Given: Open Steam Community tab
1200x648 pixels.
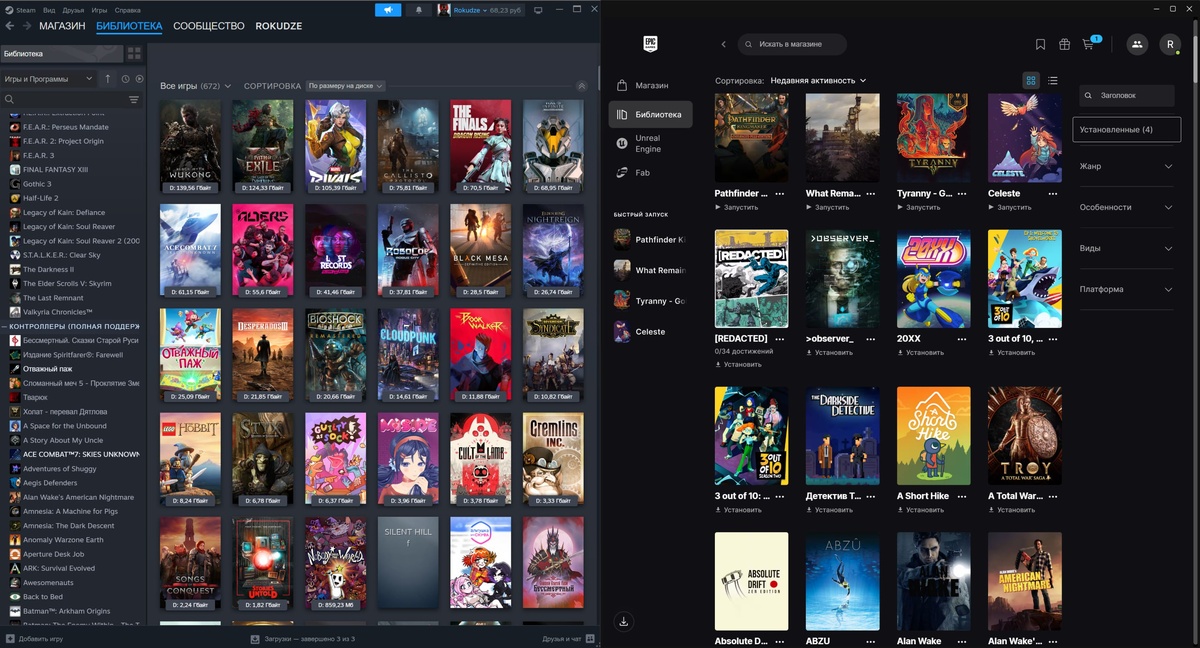Looking at the screenshot, I should 209,26.
